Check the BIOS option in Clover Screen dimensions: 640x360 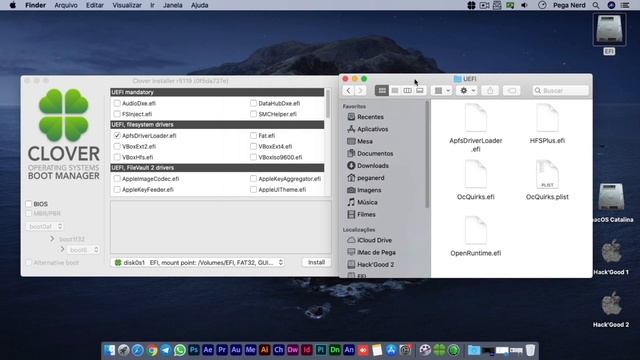pyautogui.click(x=29, y=204)
